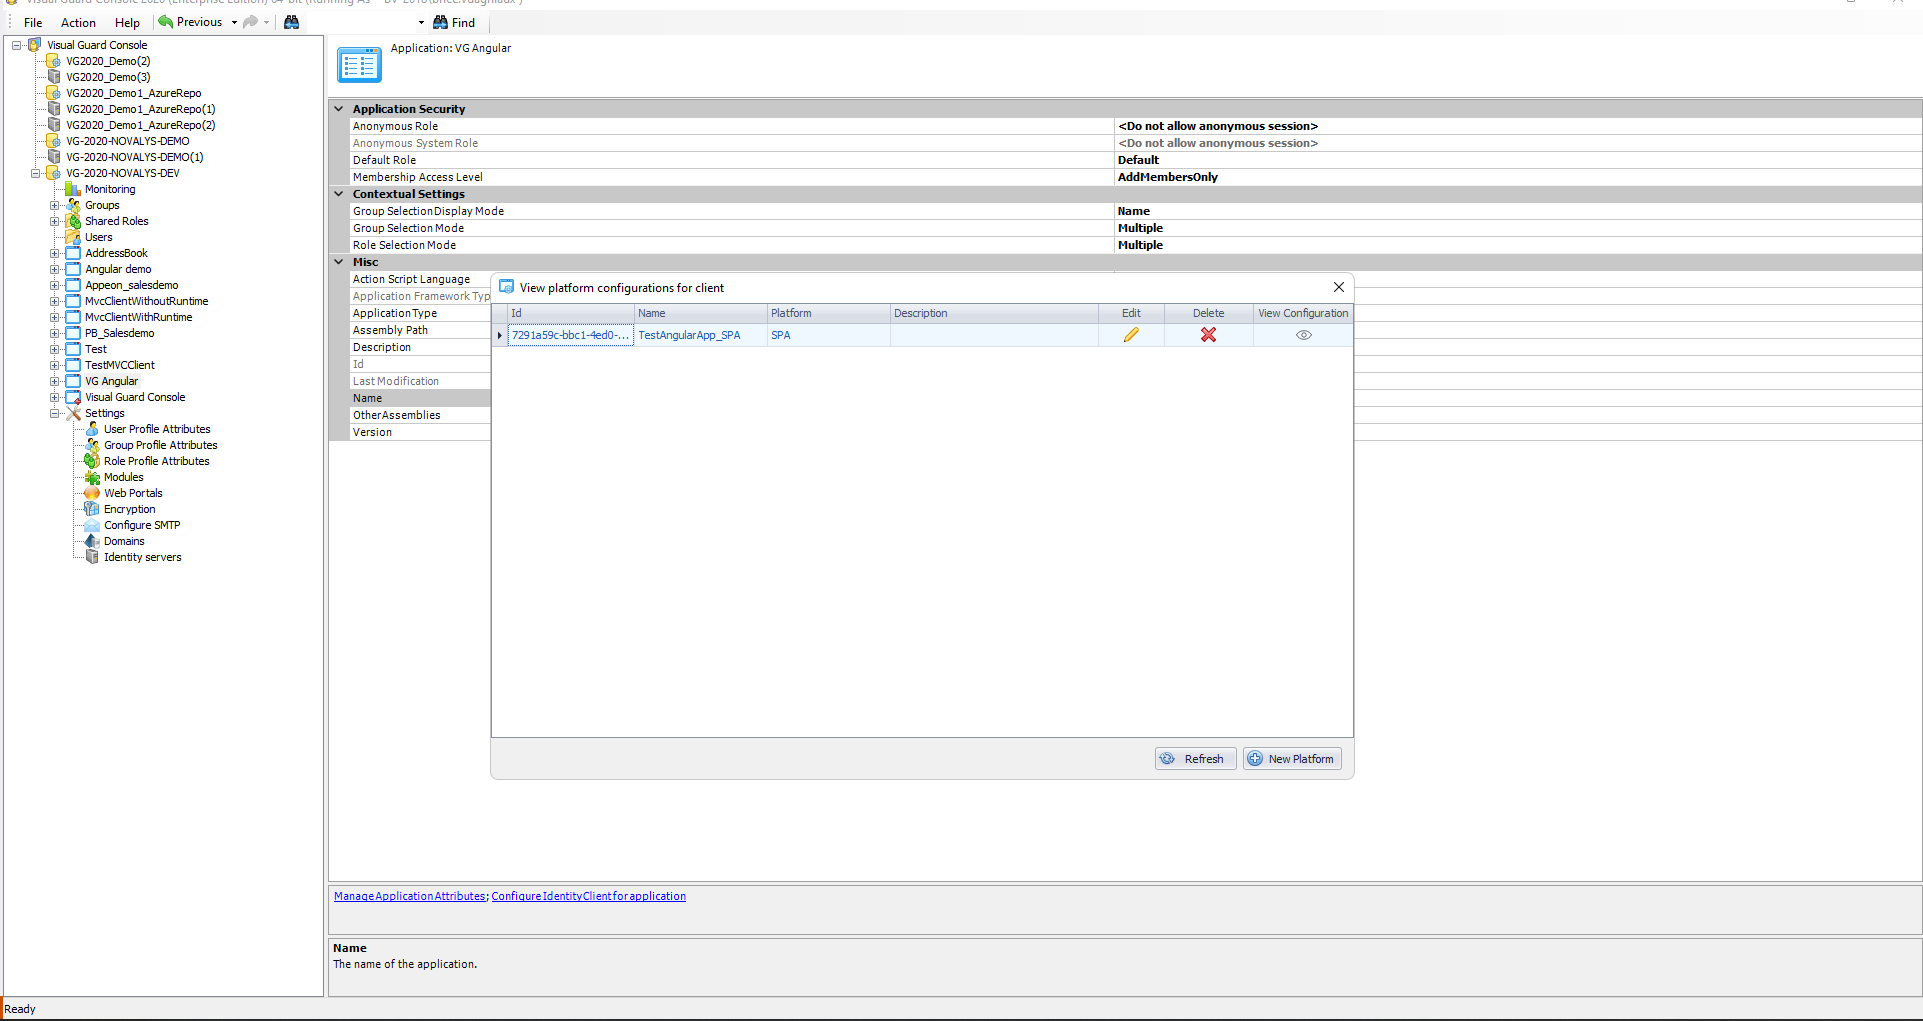Expand the VG Angular tree node

56,381
